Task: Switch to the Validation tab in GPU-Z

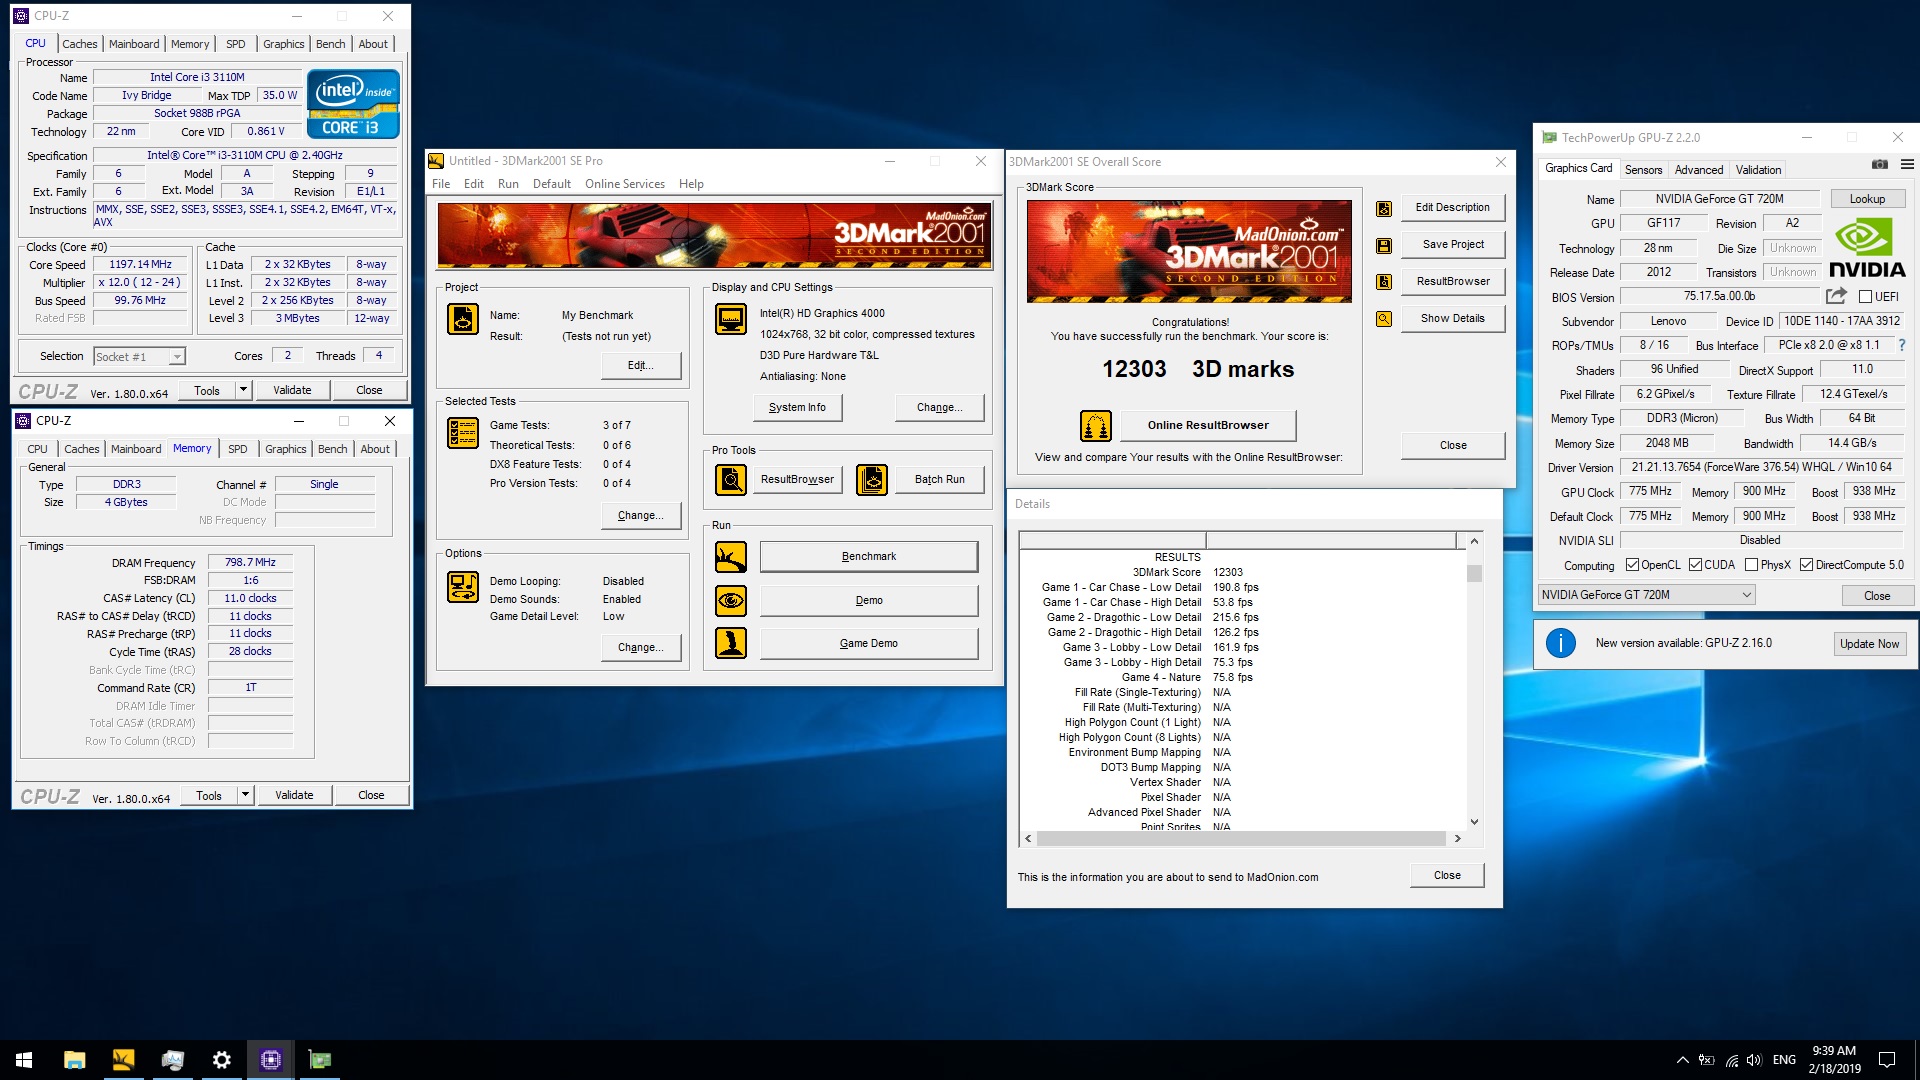Action: coord(1758,170)
